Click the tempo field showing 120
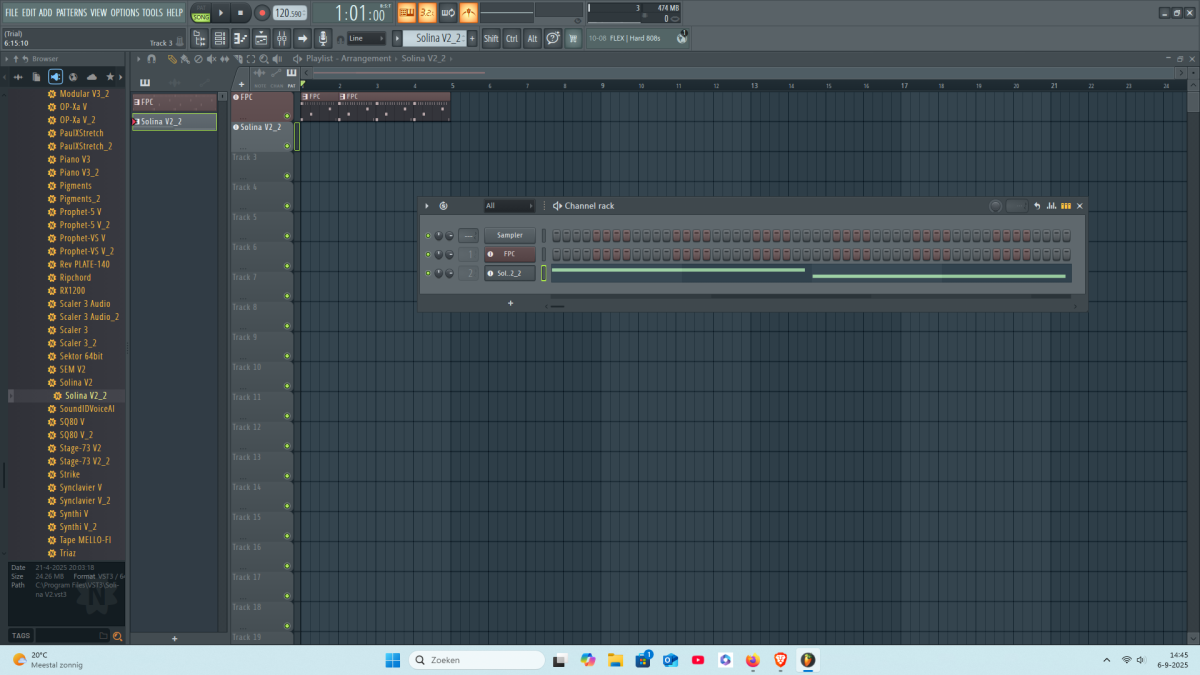Image resolution: width=1200 pixels, height=675 pixels. pyautogui.click(x=289, y=13)
